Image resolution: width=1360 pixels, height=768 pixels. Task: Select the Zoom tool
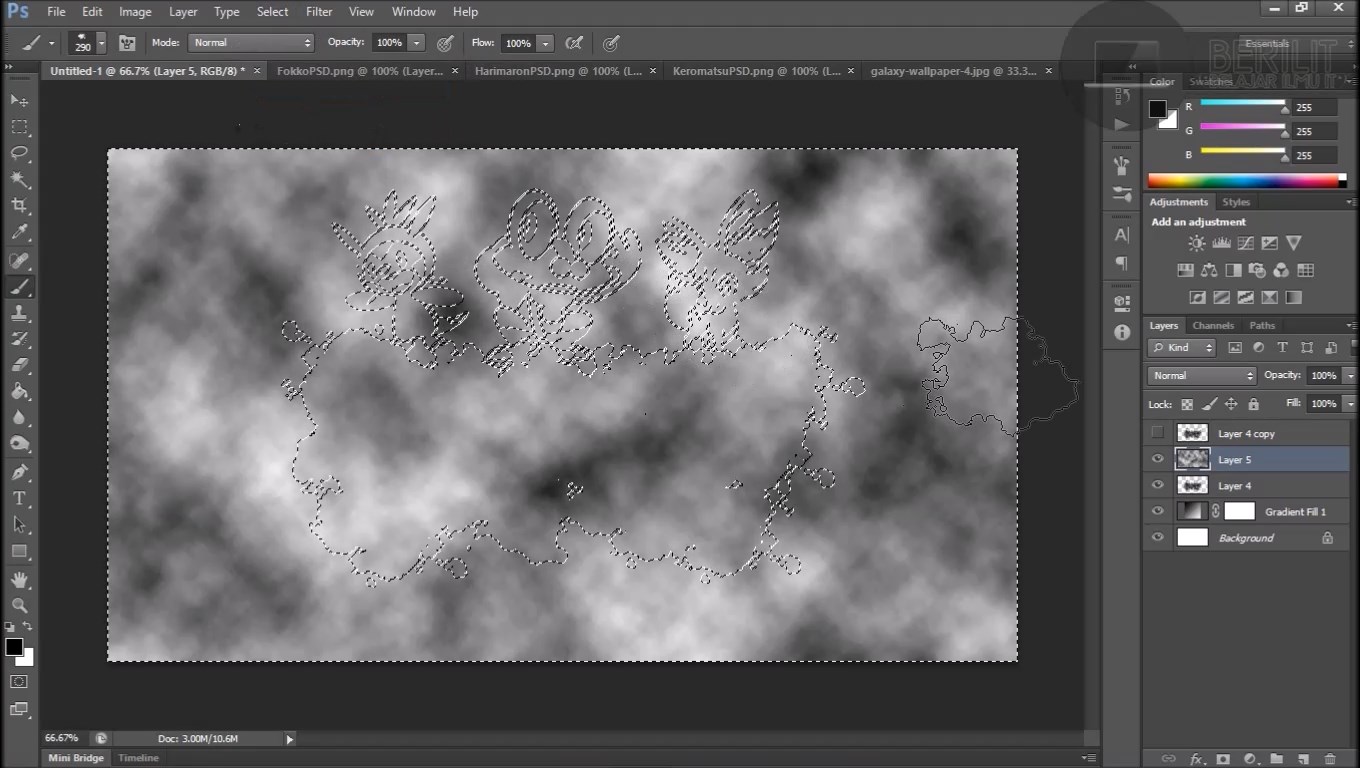coord(19,605)
